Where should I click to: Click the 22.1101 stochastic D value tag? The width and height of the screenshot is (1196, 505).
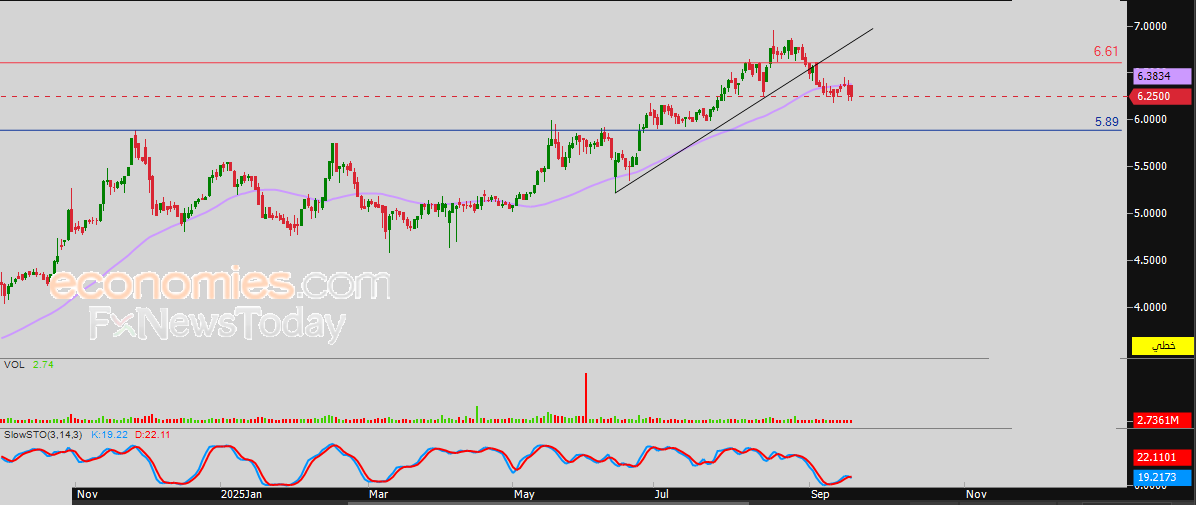coord(1162,458)
